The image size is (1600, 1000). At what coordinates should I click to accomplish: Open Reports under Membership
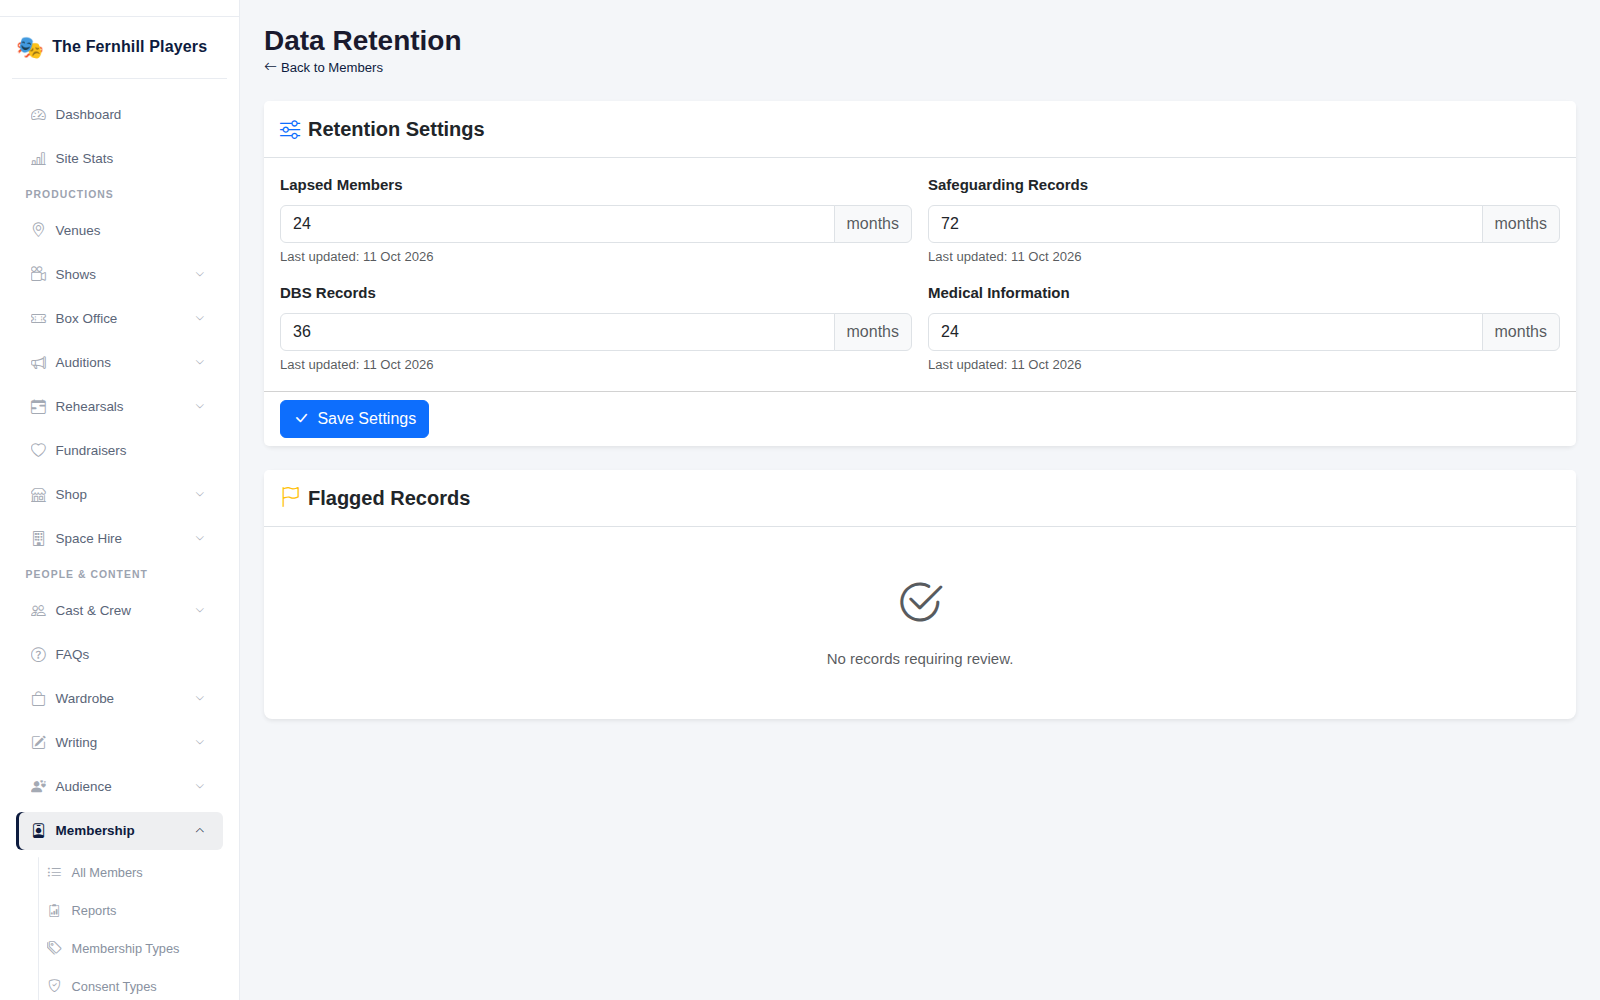(x=130, y=911)
